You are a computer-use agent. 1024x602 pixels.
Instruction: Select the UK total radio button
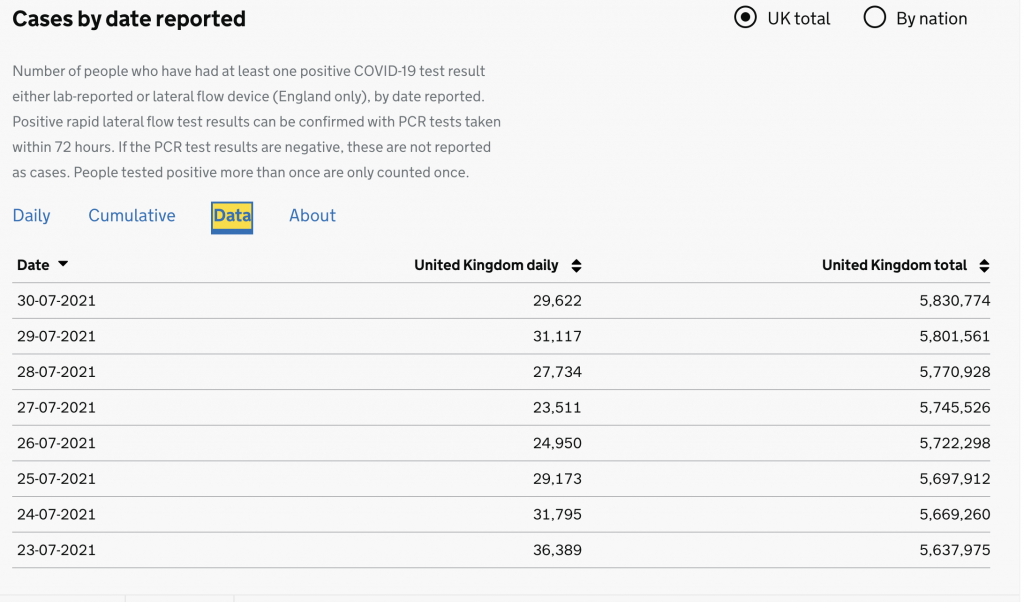[x=745, y=18]
